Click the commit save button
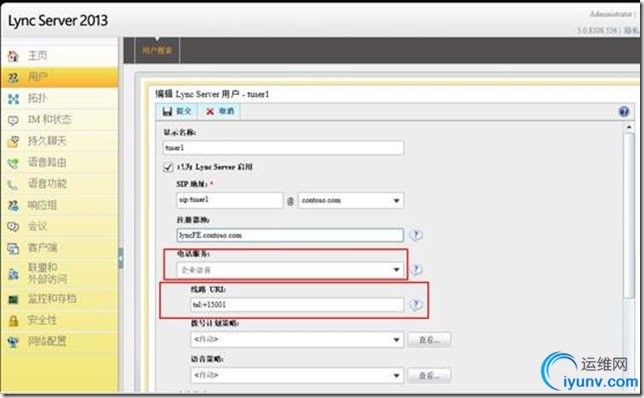Viewport: 644px width, 398px height. tap(177, 111)
